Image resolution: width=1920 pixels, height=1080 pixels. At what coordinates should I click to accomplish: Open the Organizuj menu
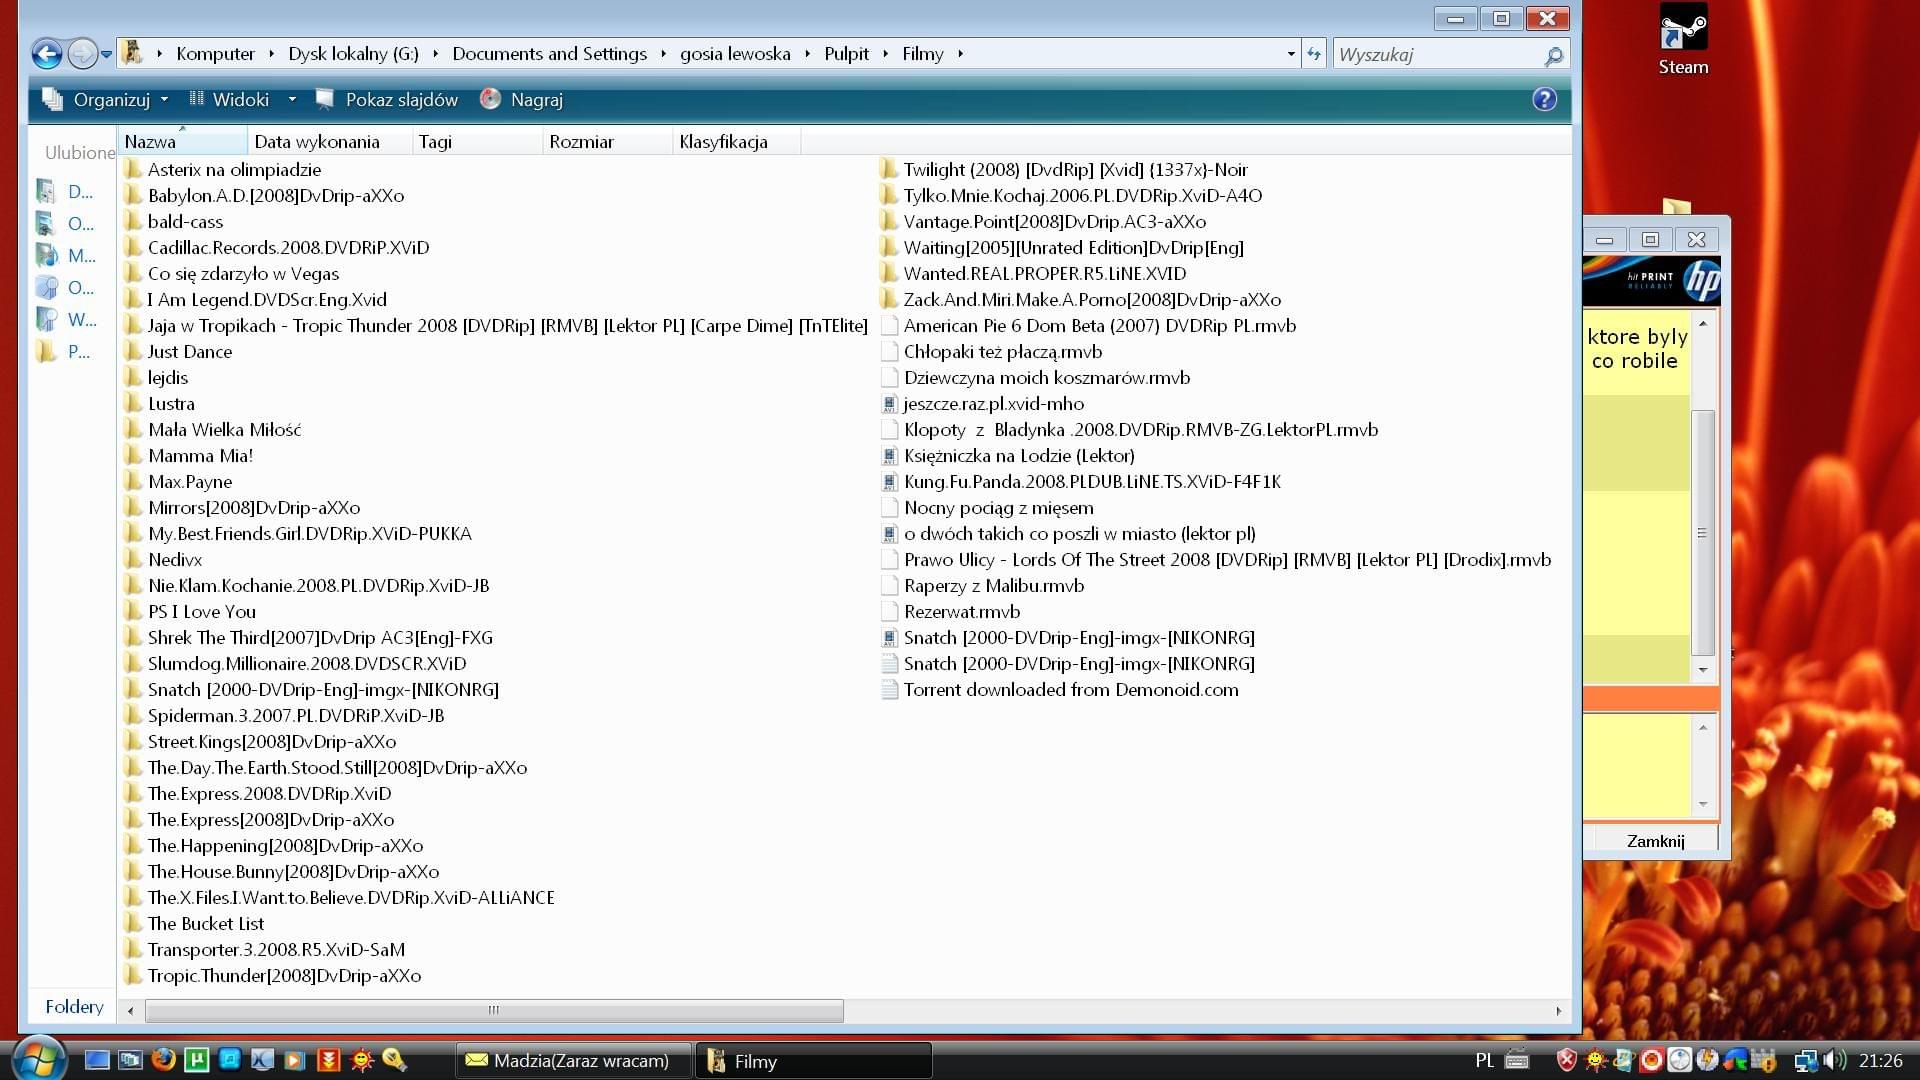(106, 100)
